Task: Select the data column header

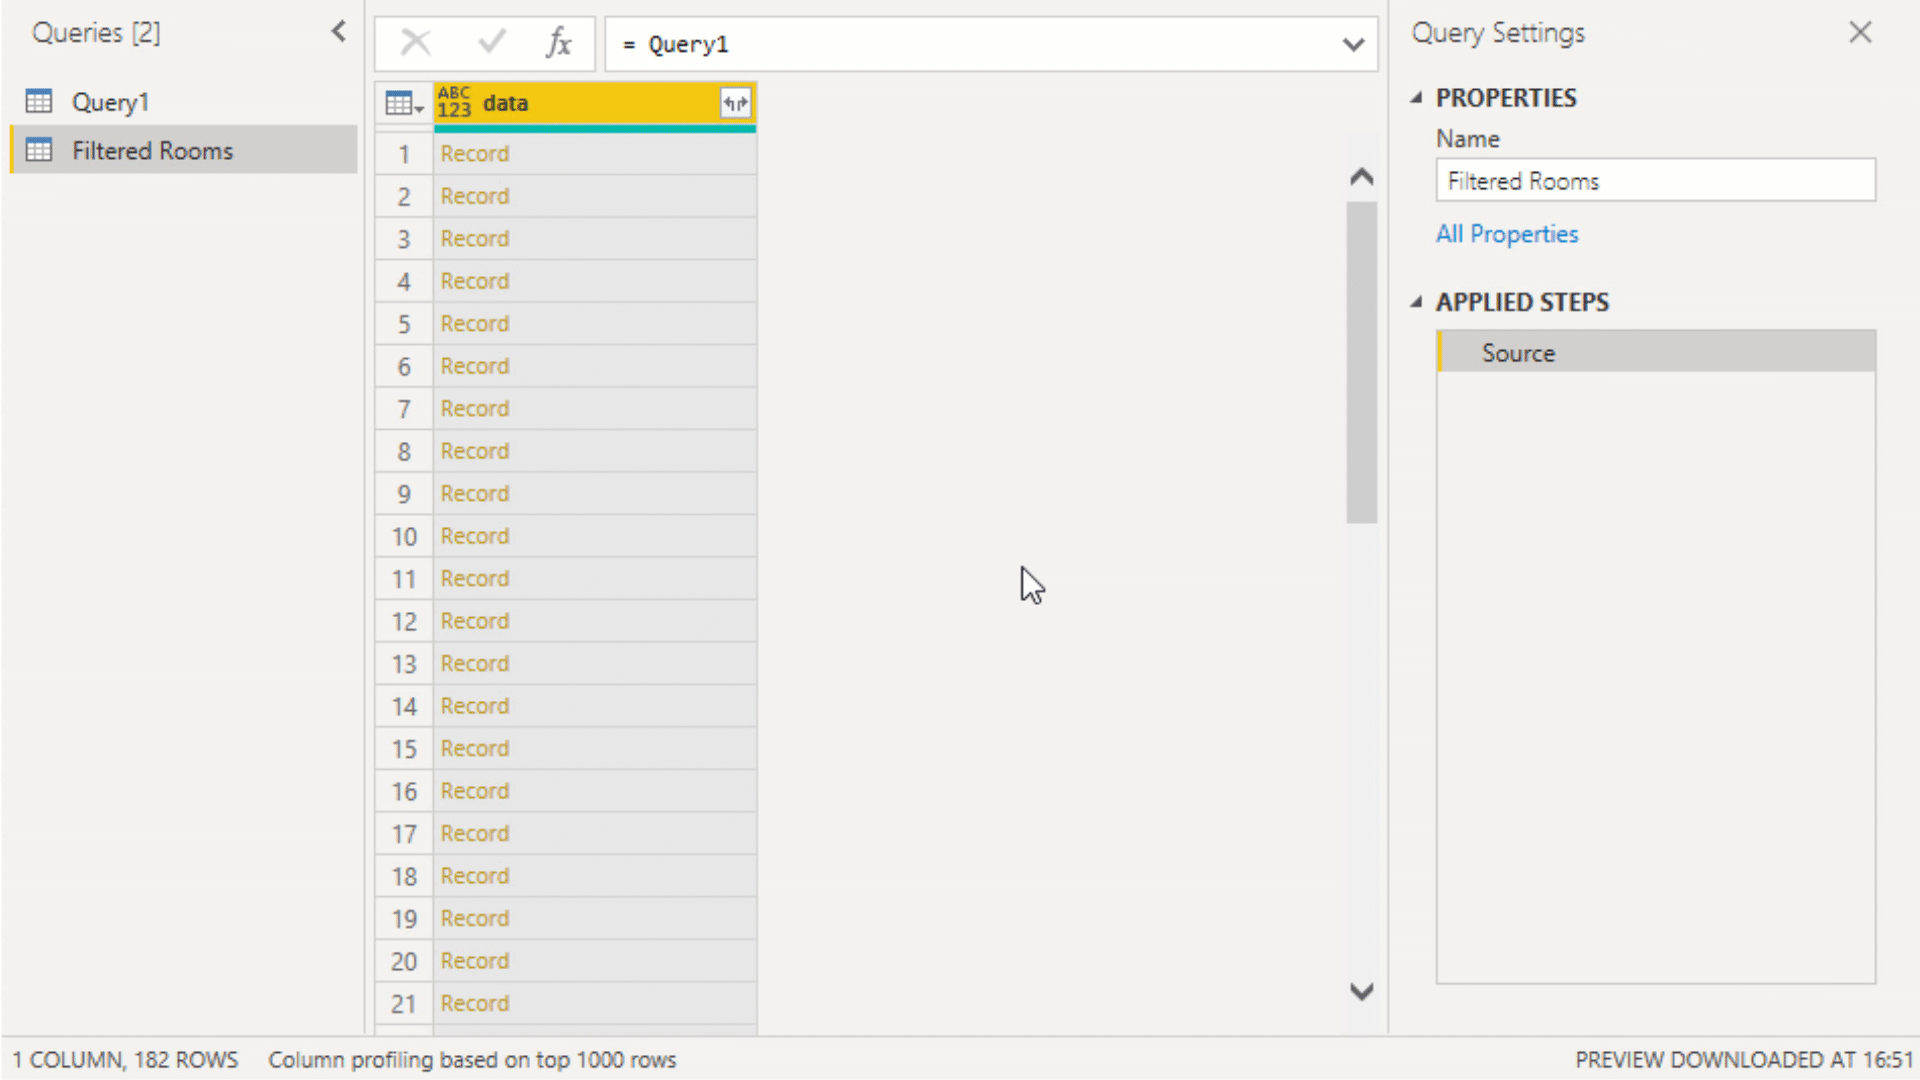Action: point(560,103)
